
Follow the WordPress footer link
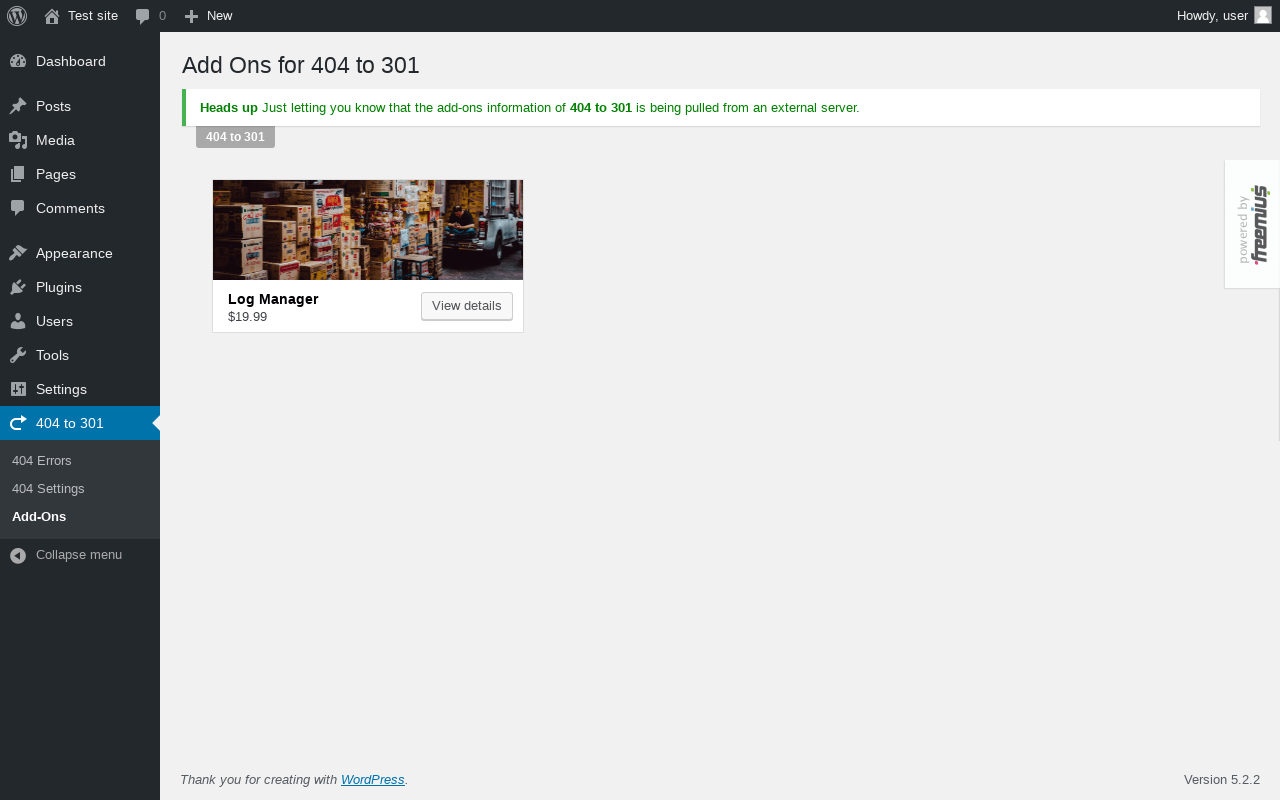coord(373,780)
